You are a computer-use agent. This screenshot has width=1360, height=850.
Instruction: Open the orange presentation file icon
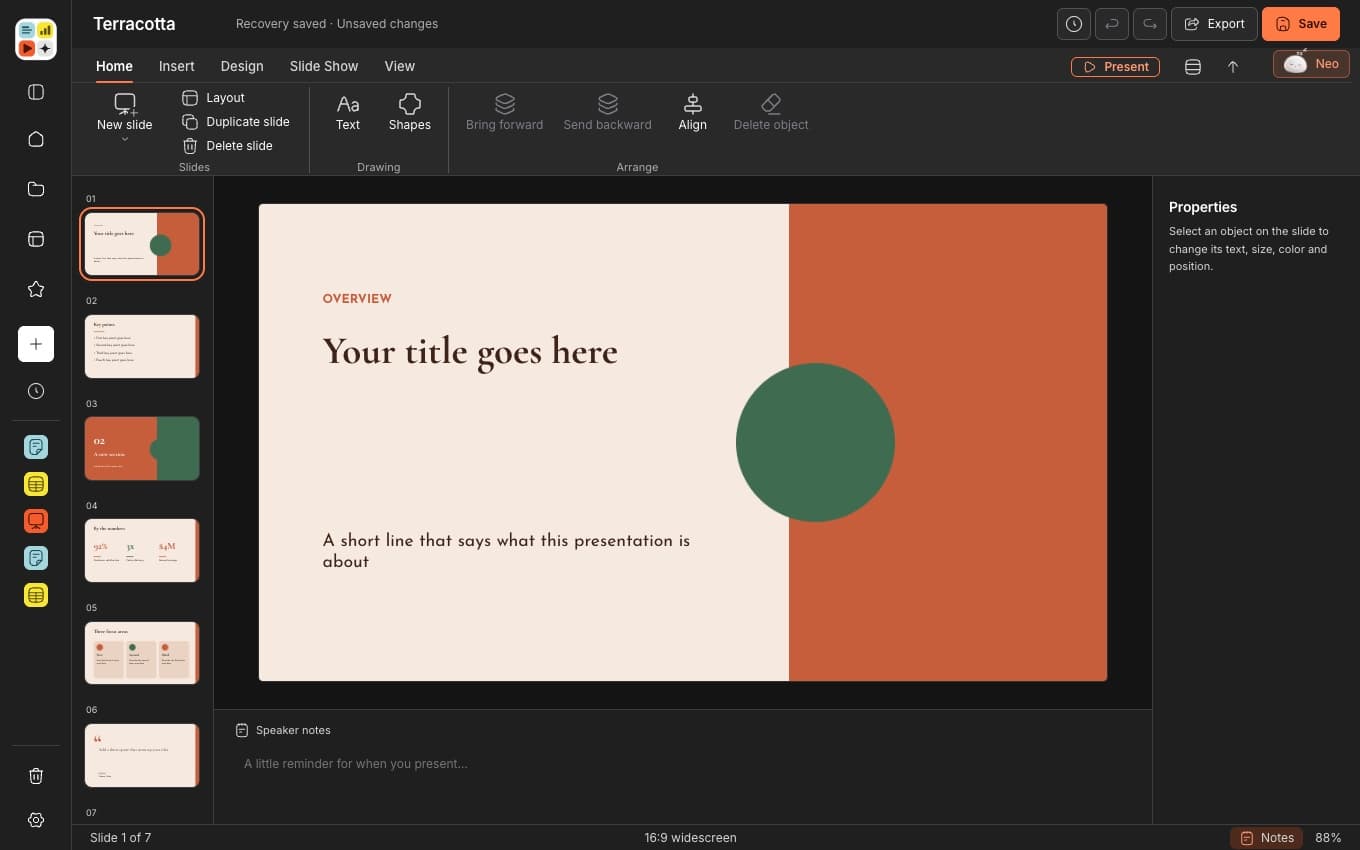36,521
